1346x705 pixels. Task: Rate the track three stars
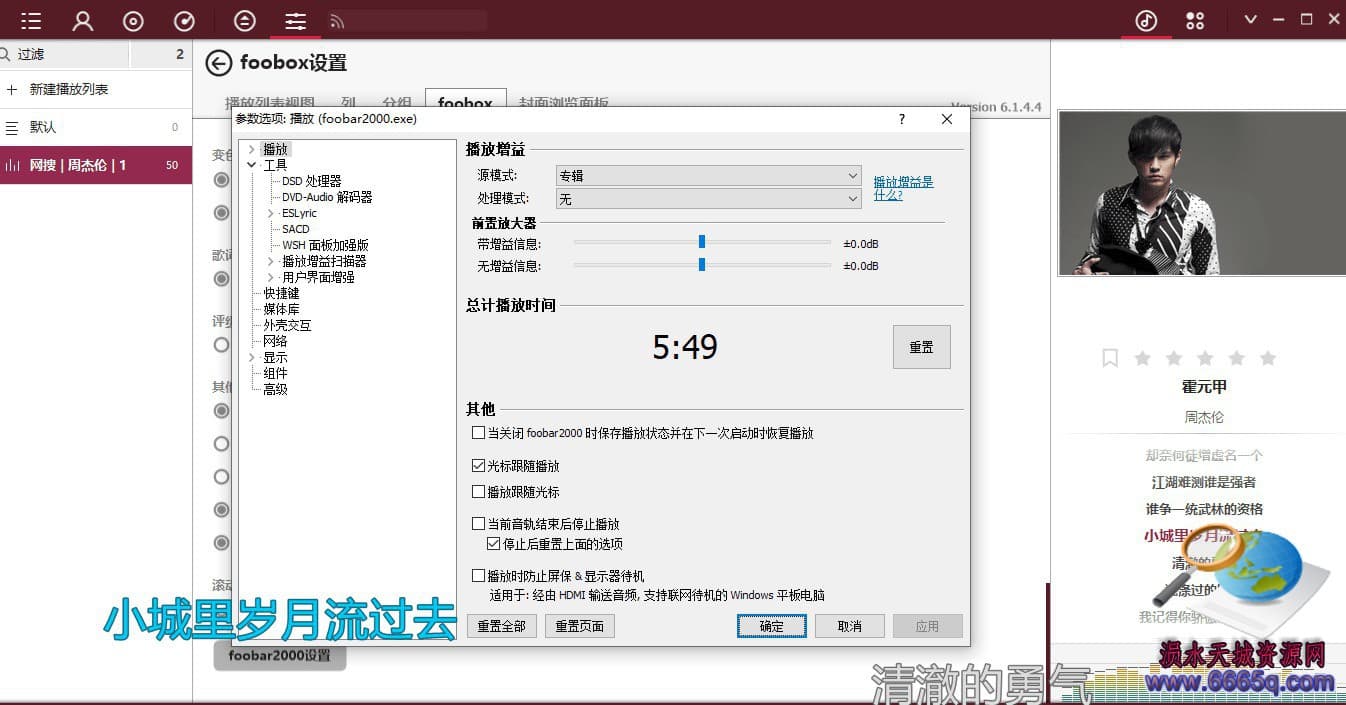[x=1205, y=357]
